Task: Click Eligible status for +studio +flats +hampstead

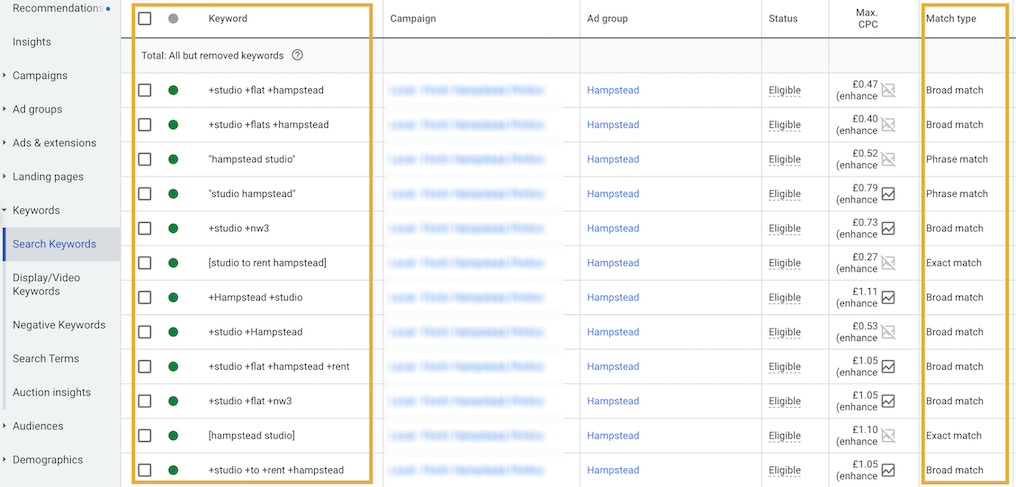Action: click(x=785, y=125)
